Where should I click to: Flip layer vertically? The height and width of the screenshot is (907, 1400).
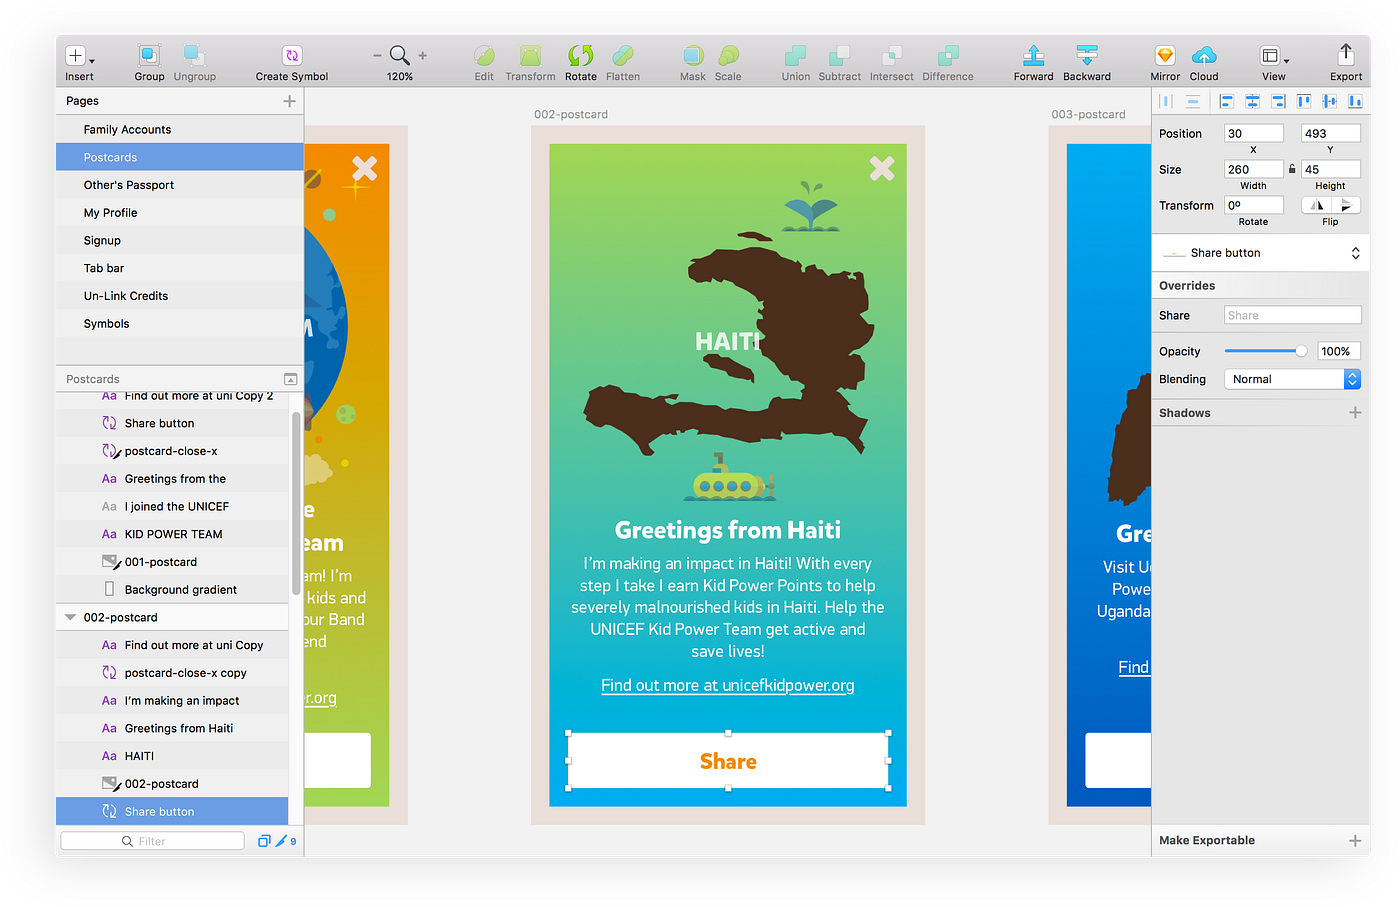(x=1346, y=205)
